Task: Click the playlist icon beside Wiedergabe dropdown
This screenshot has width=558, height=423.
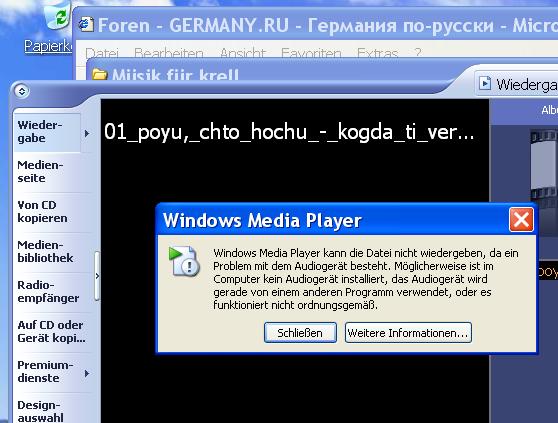Action: pos(484,84)
